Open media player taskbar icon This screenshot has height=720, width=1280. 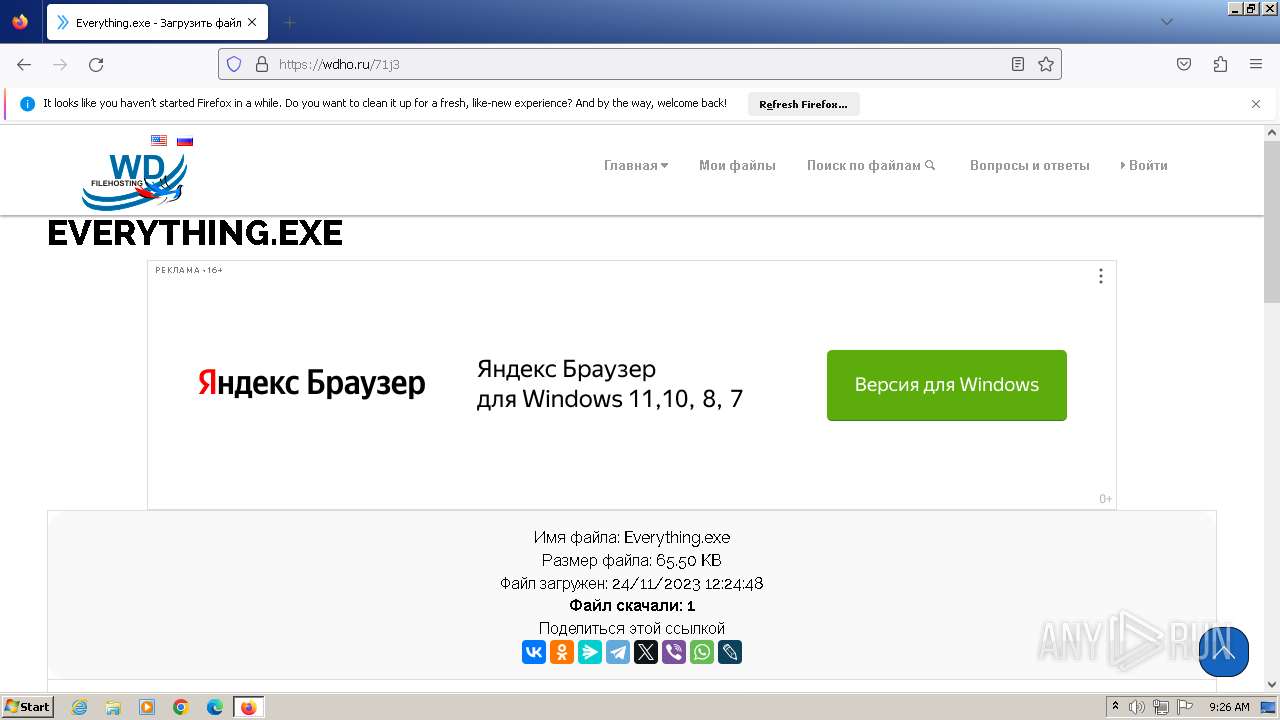pyautogui.click(x=147, y=707)
